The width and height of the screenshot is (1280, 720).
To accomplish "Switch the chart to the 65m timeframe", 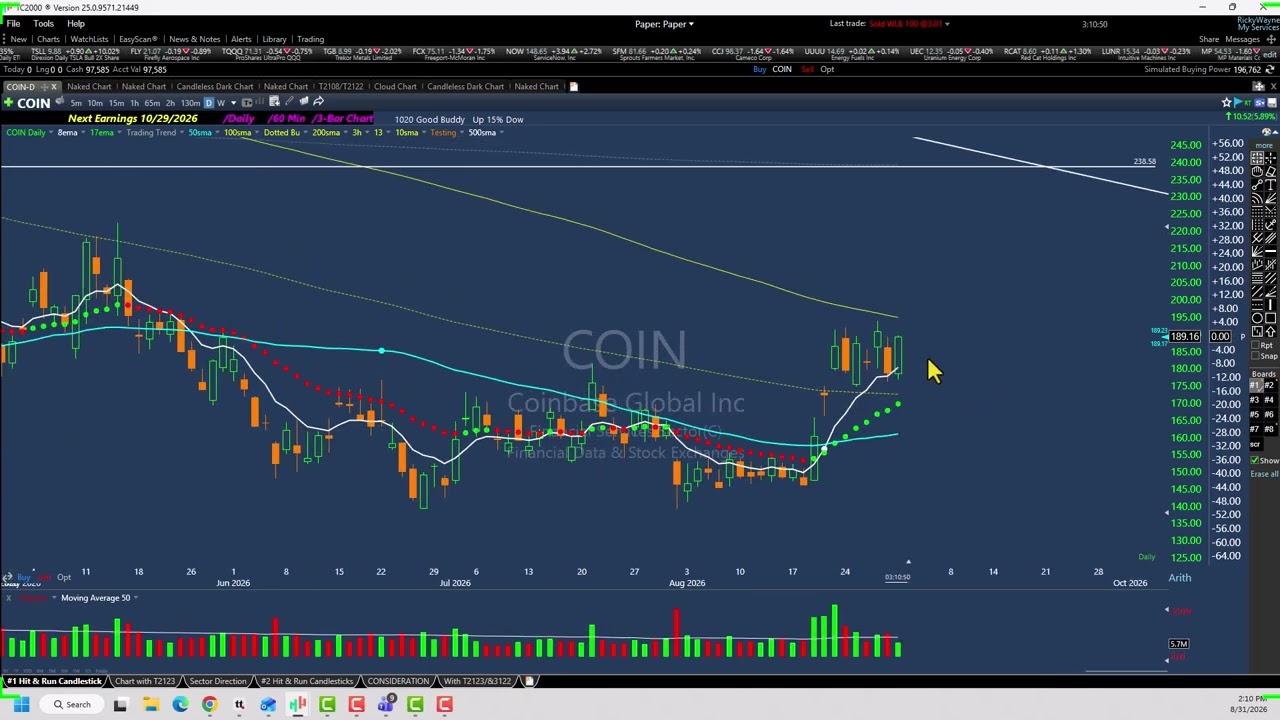I will coord(152,102).
